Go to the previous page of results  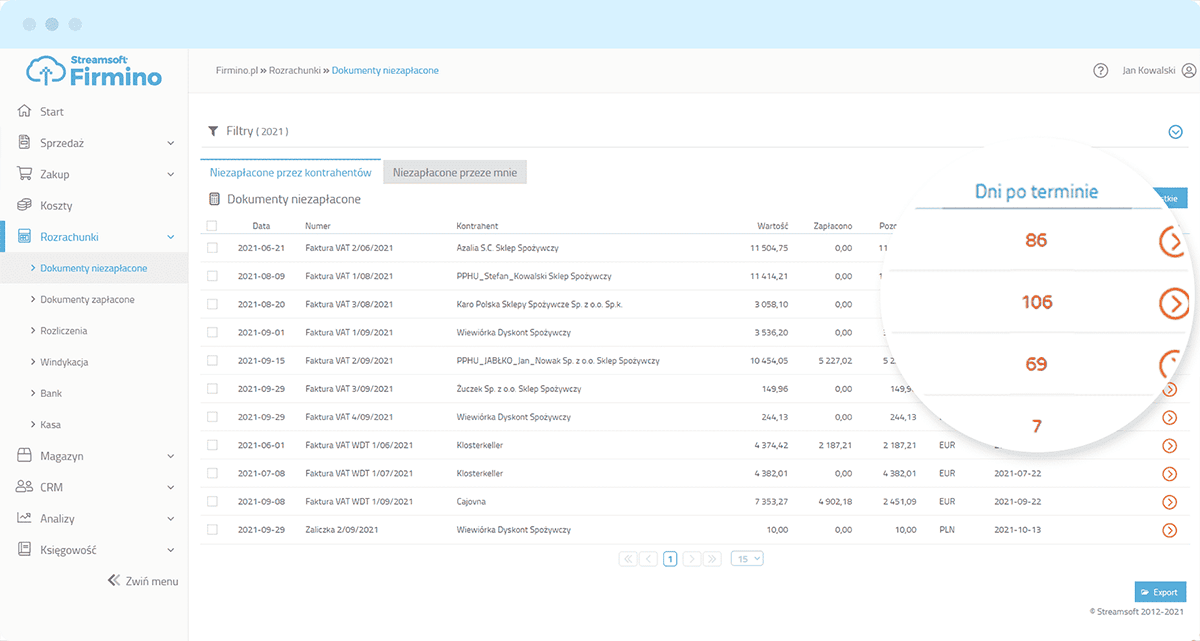649,559
